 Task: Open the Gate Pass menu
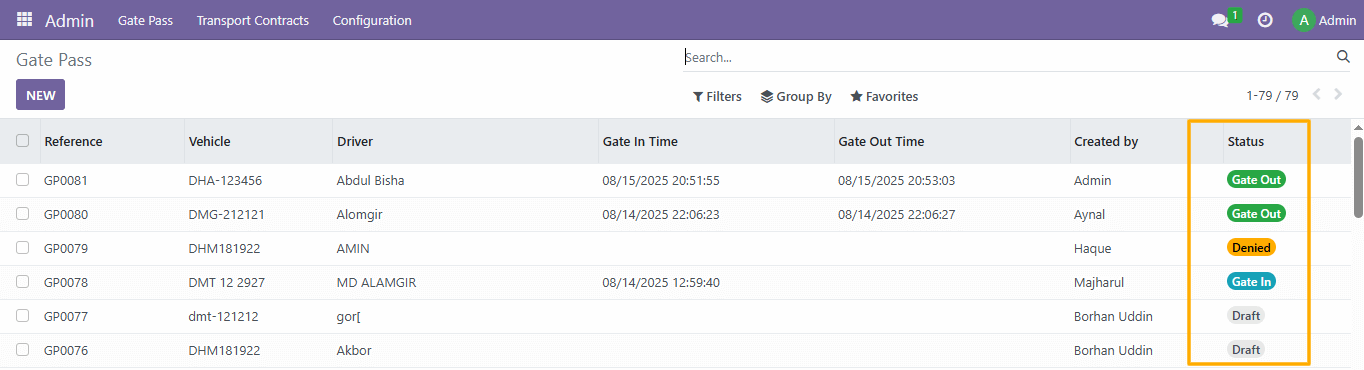tap(145, 20)
